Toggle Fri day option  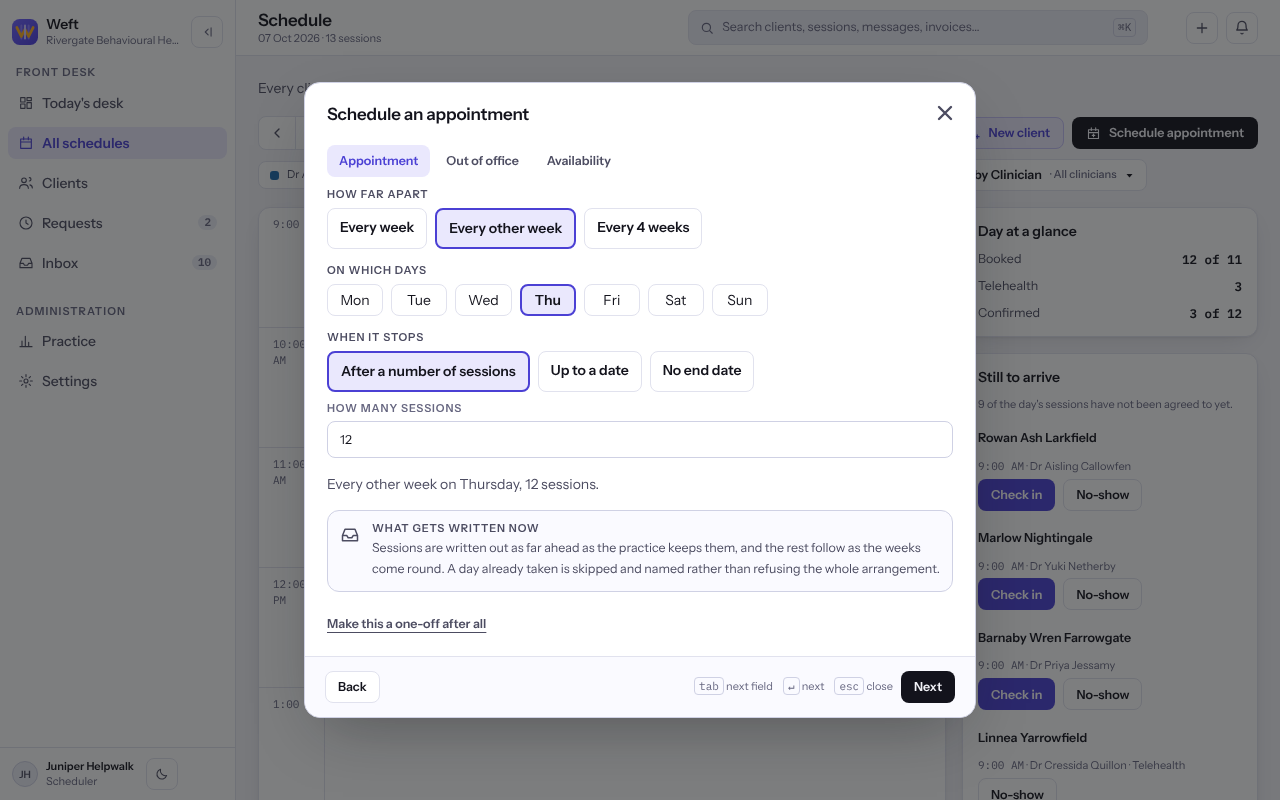(x=612, y=300)
